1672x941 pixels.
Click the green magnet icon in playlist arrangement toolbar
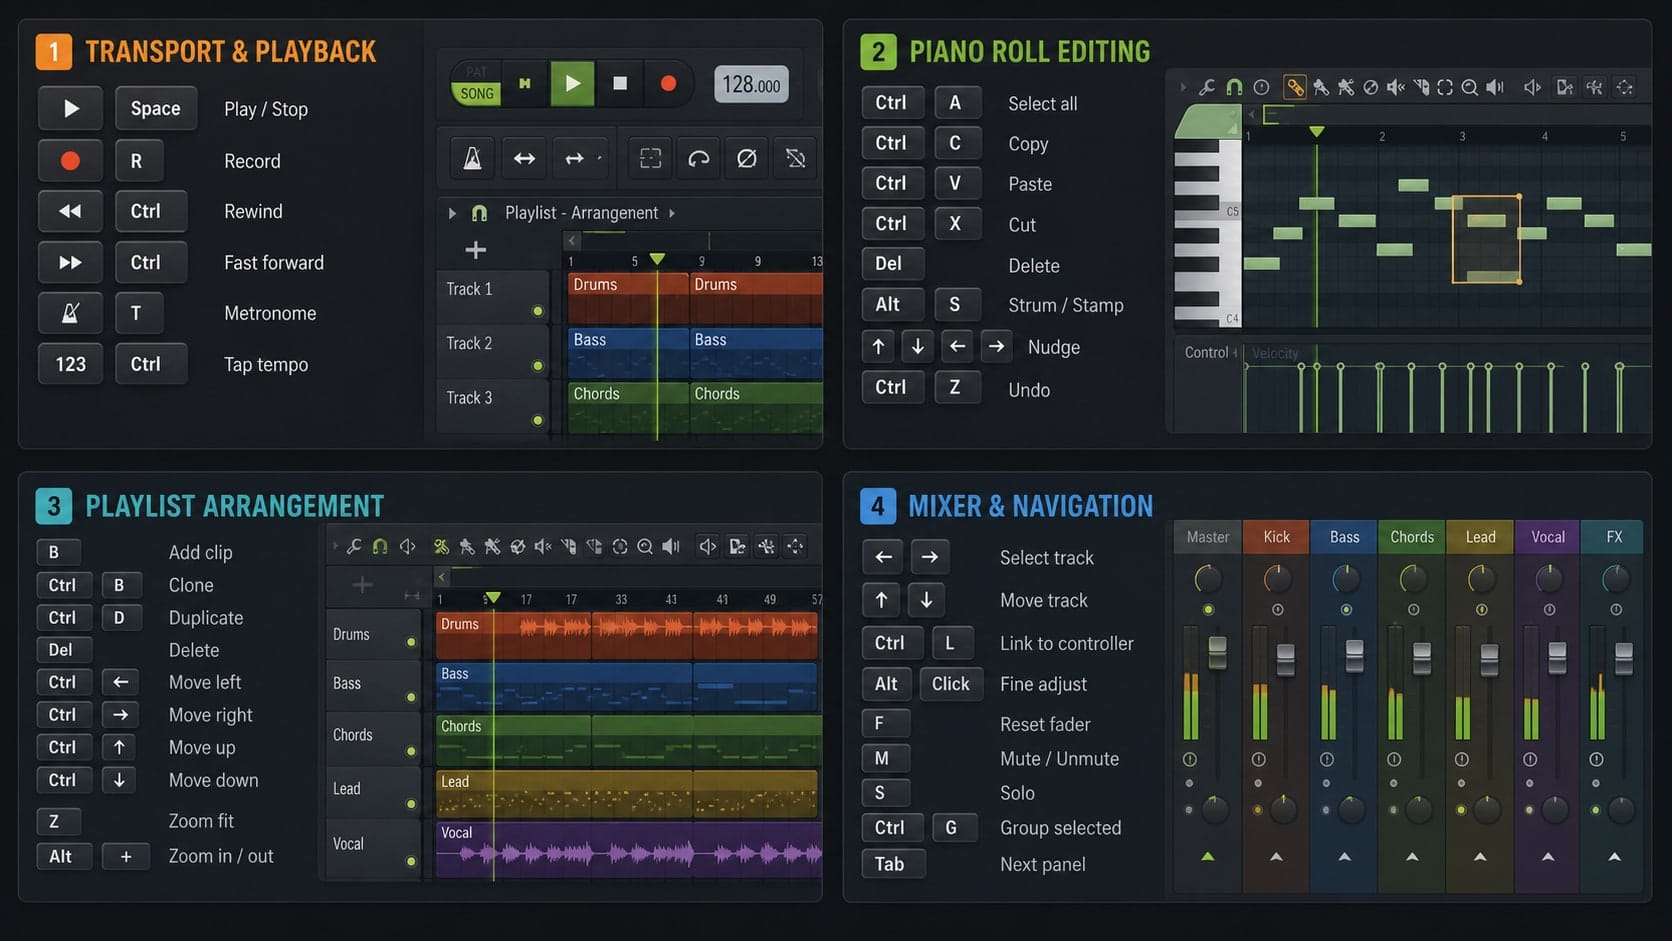pyautogui.click(x=380, y=547)
